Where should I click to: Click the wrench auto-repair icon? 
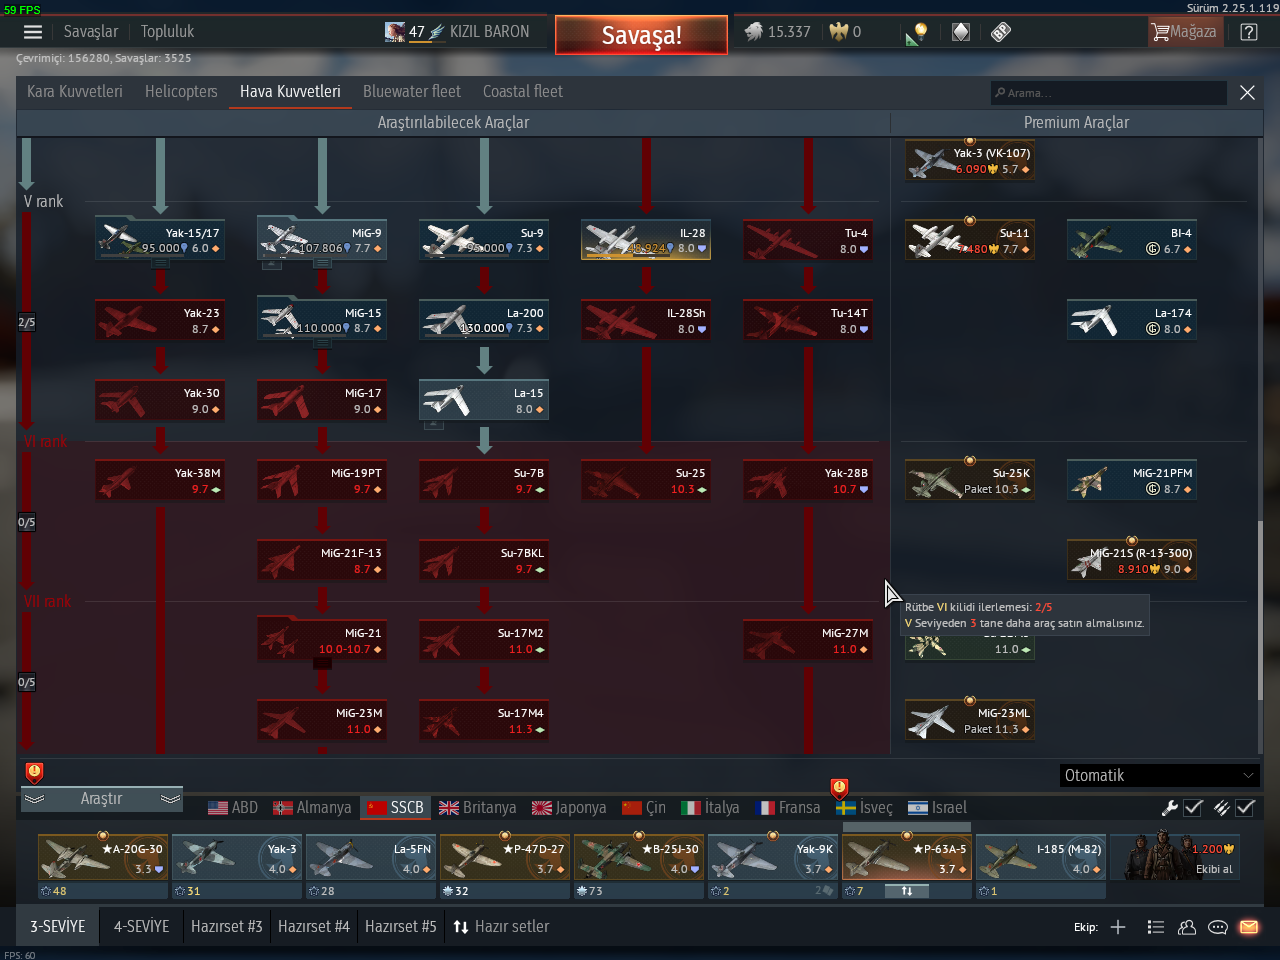[1169, 808]
